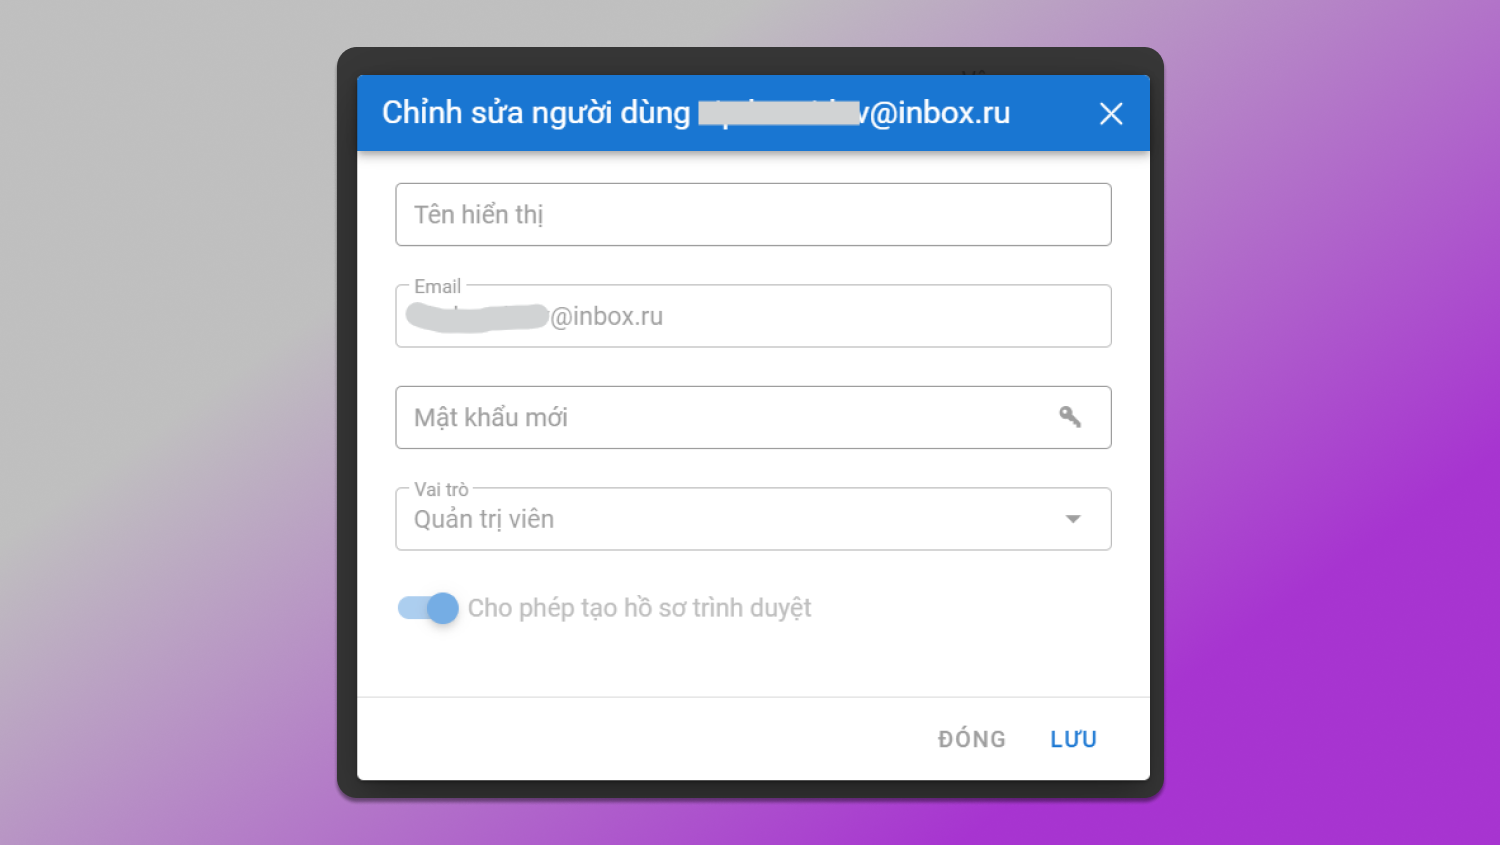
Task: Expand the Vai trò dropdown arrow
Action: click(1073, 519)
